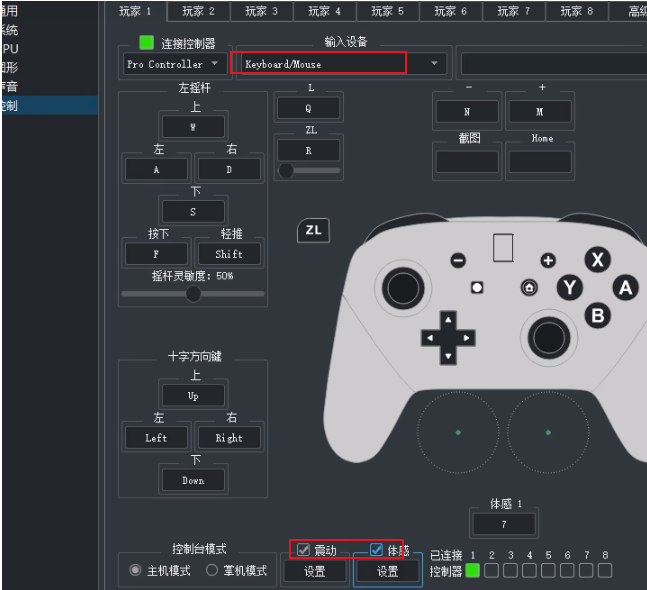Switch to the 玩家 2 tab
Viewport: 647px width, 590px height.
(x=198, y=11)
